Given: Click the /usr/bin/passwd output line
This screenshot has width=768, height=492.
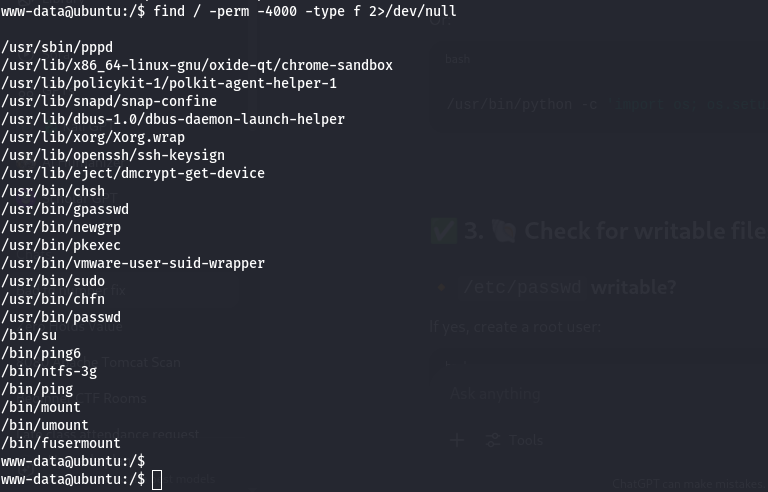Looking at the screenshot, I should [61, 317].
